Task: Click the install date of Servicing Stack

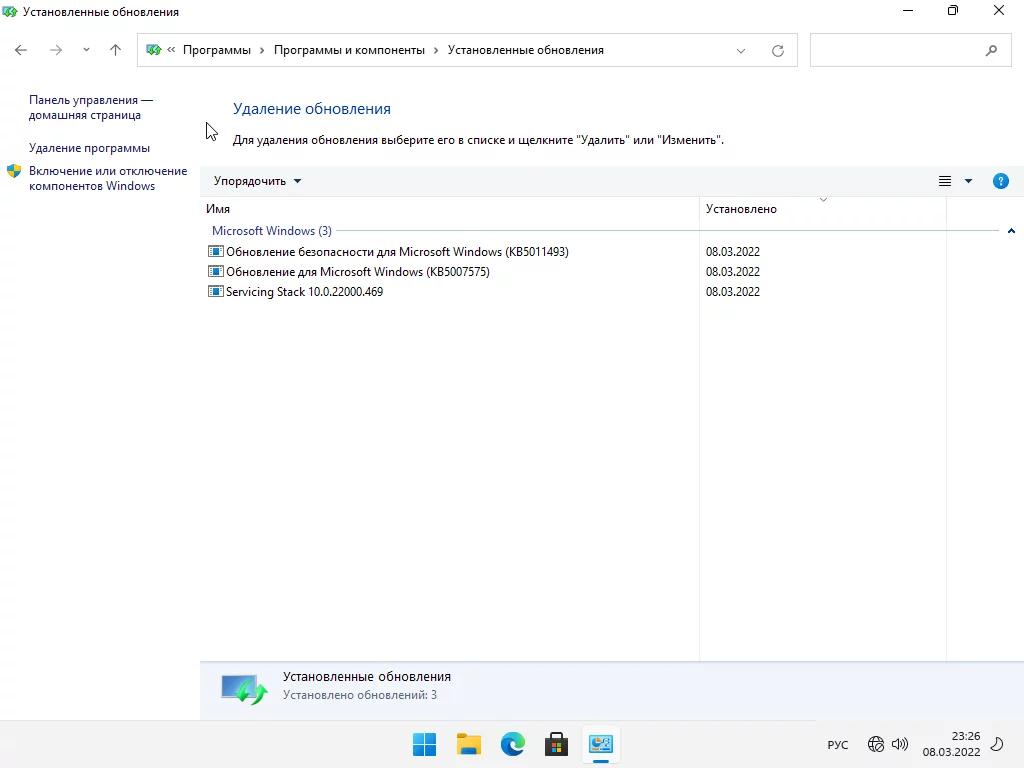Action: click(x=733, y=292)
